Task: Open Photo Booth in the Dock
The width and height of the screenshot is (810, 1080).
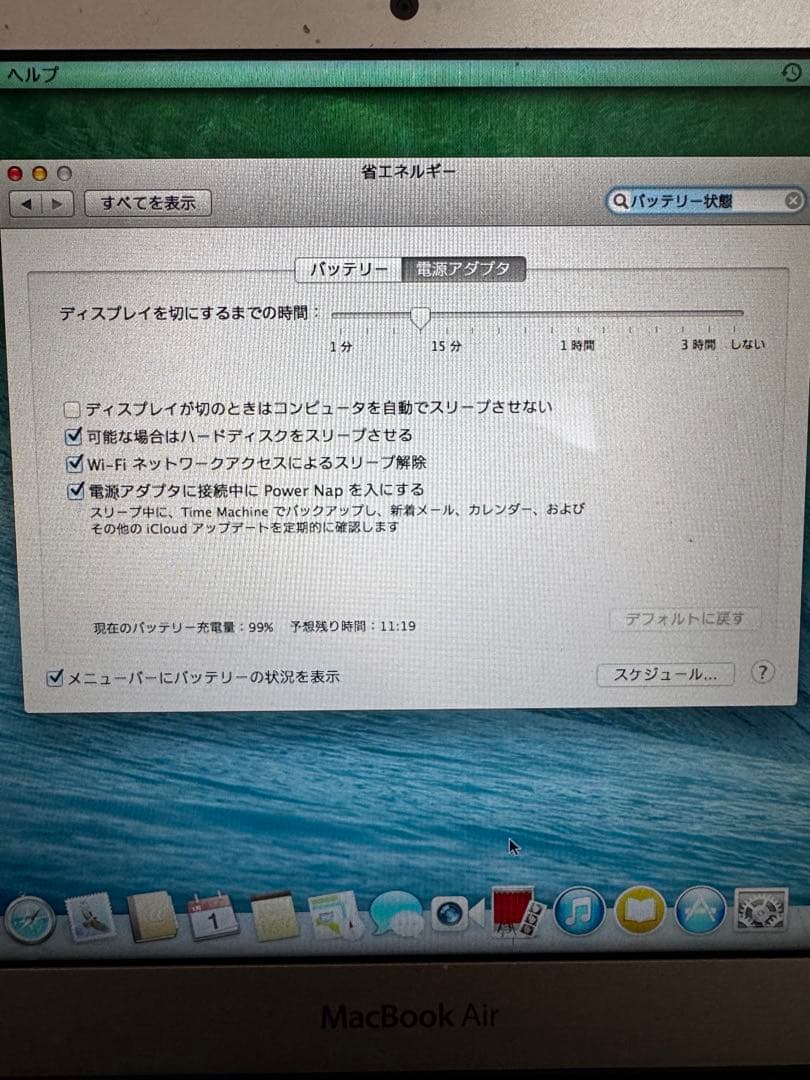Action: (x=518, y=912)
